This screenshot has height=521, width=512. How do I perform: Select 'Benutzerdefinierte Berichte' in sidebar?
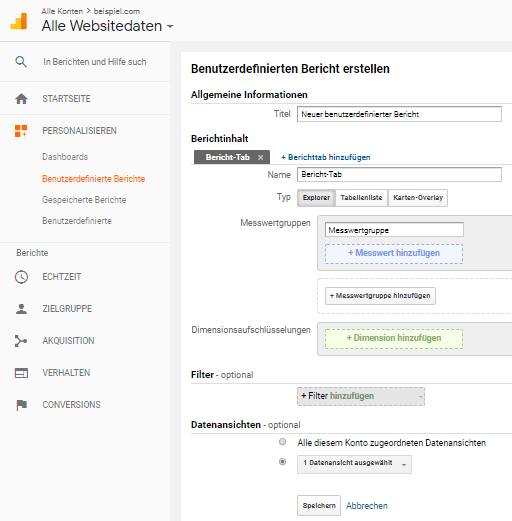tap(93, 179)
